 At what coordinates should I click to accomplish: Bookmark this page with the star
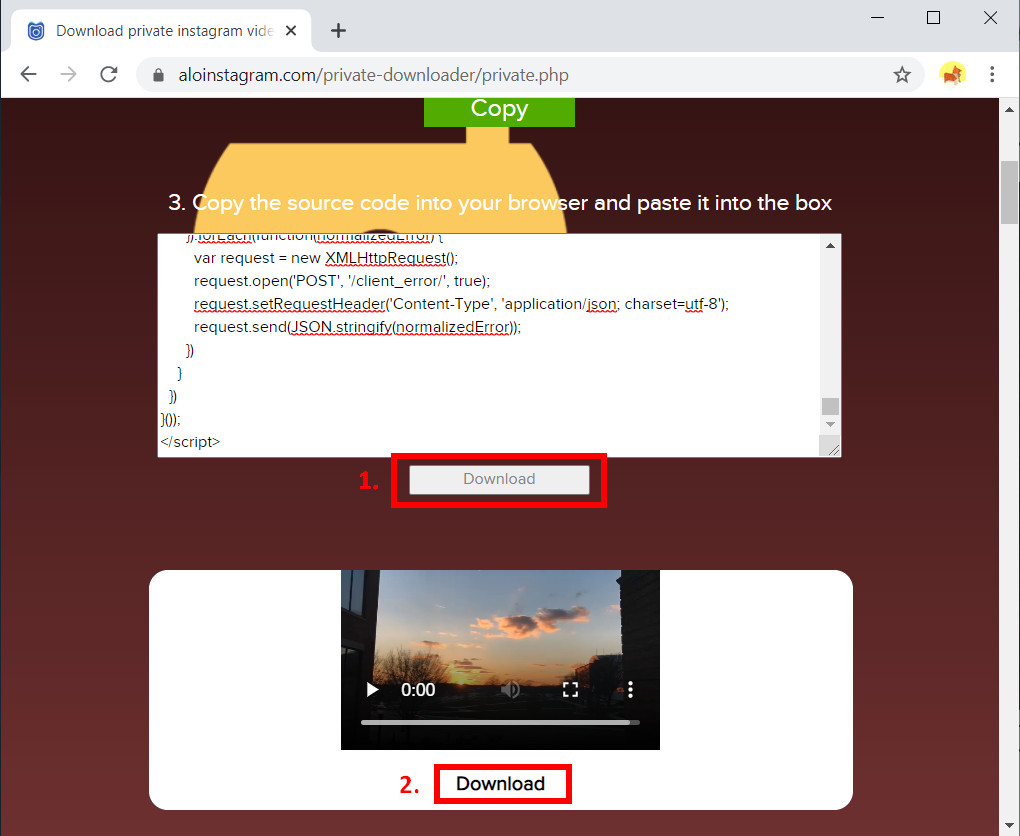click(x=902, y=75)
